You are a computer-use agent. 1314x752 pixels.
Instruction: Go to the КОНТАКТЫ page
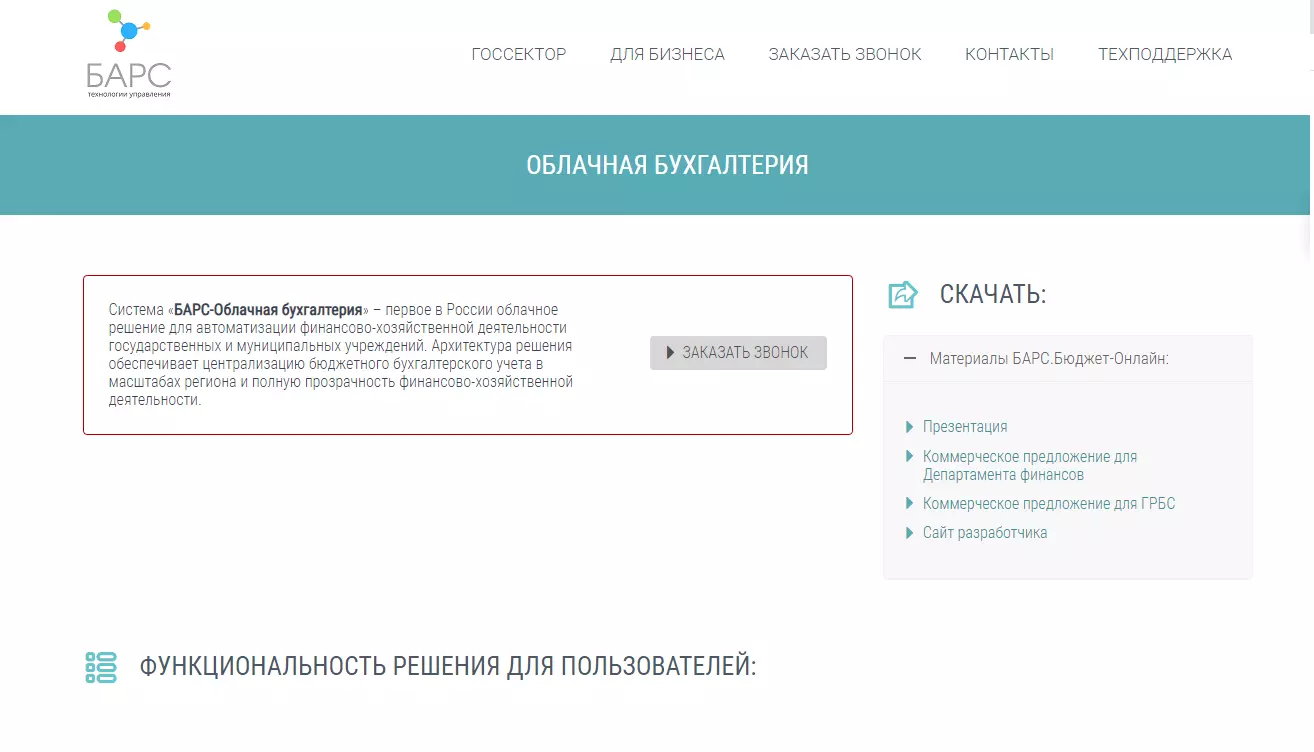point(1009,54)
